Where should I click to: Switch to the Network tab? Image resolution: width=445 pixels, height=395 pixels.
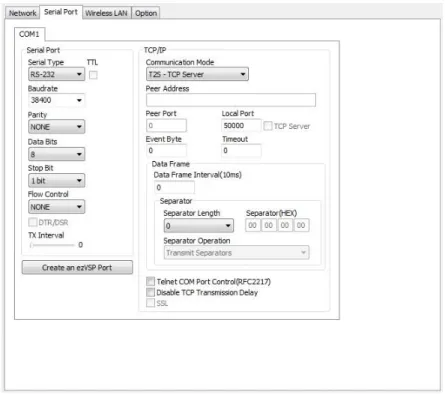22,13
